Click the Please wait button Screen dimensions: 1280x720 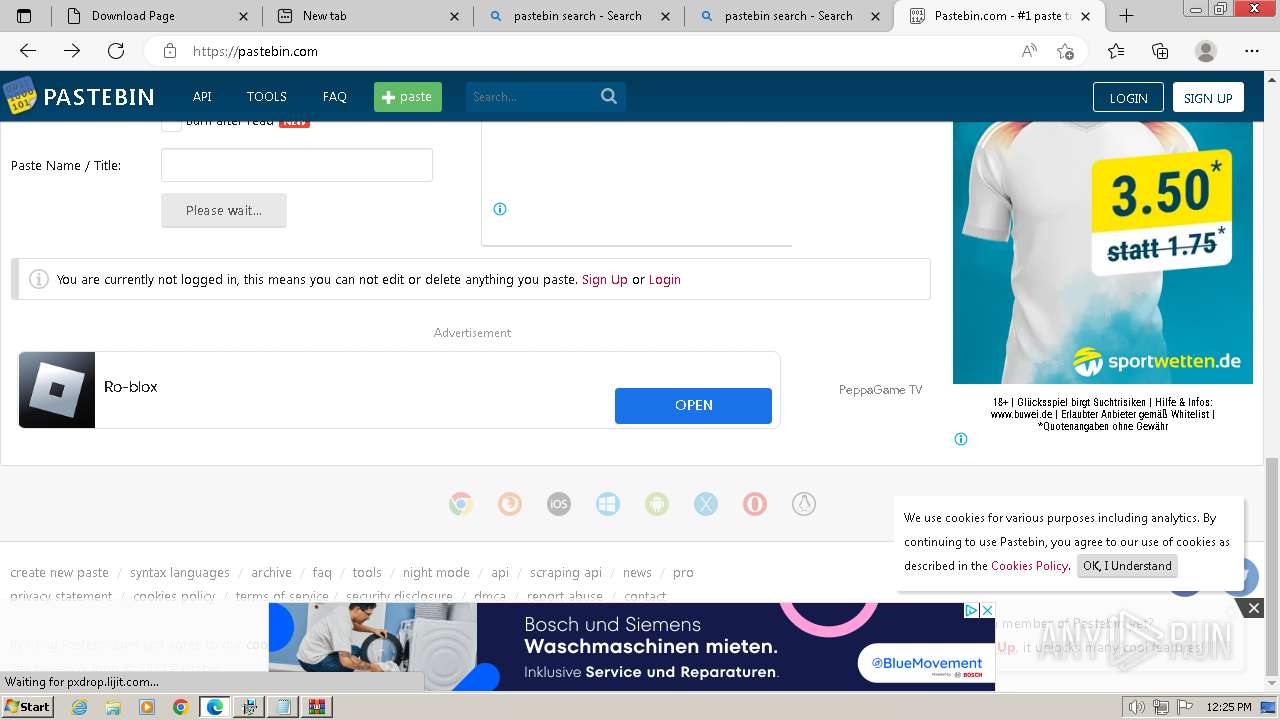[x=224, y=210]
